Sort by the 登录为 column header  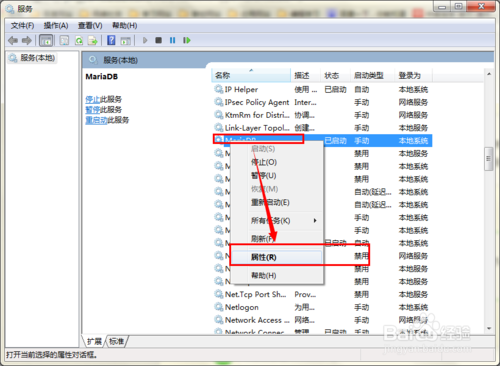click(x=414, y=75)
